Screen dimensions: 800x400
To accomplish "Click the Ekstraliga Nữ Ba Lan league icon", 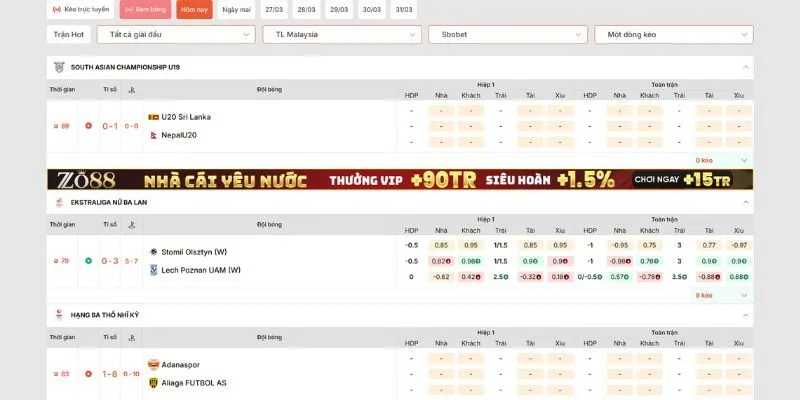I will (59, 202).
